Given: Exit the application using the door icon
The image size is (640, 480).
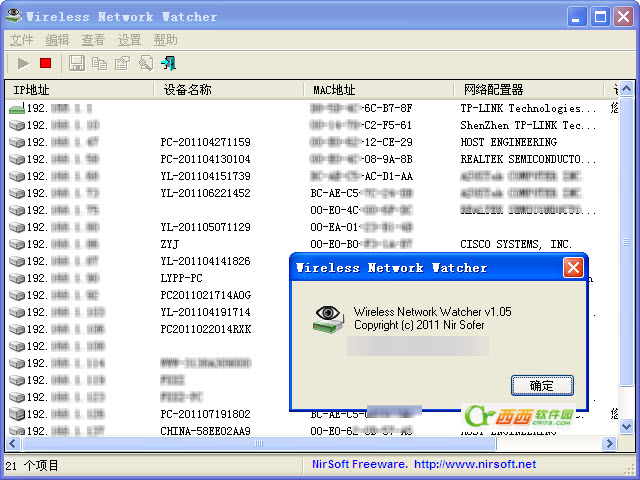Looking at the screenshot, I should 168,63.
